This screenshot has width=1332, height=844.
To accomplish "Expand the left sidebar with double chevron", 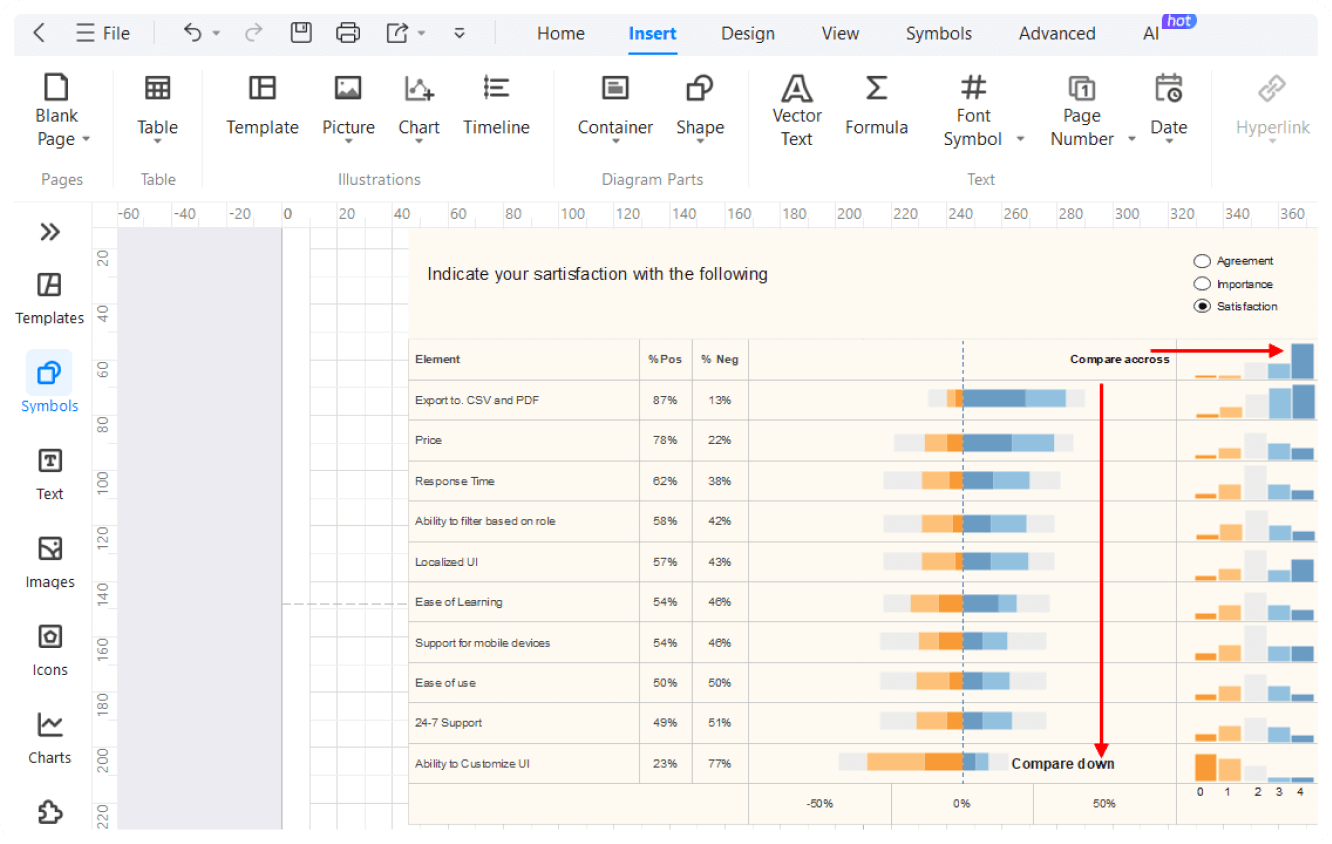I will [50, 232].
